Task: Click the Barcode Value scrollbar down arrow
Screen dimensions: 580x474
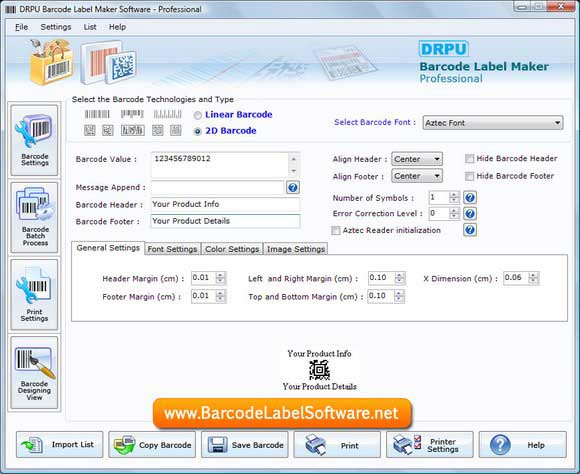Action: coord(294,171)
